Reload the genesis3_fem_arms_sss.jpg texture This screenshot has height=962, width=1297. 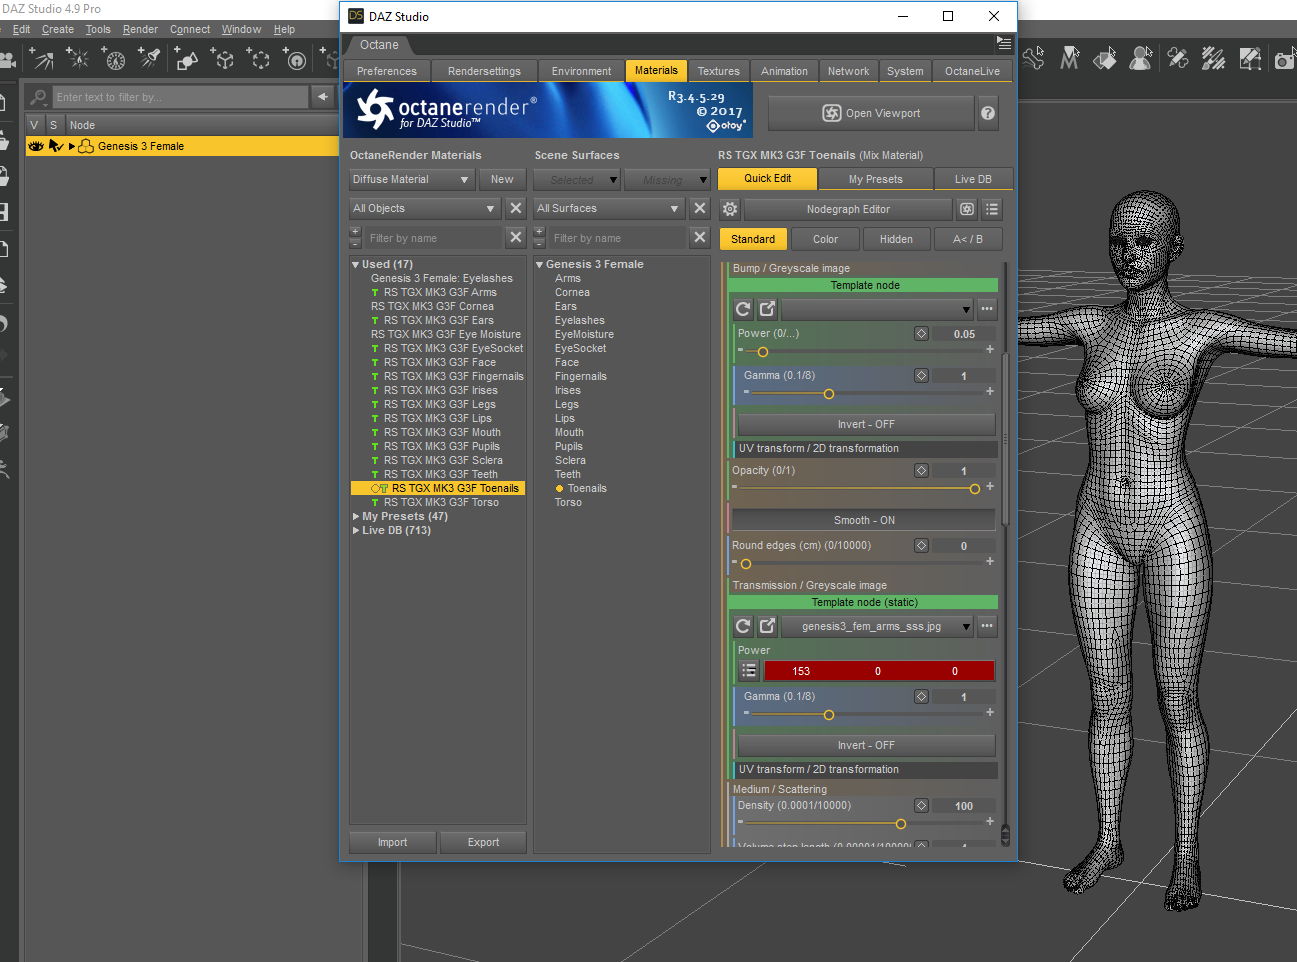tap(743, 626)
